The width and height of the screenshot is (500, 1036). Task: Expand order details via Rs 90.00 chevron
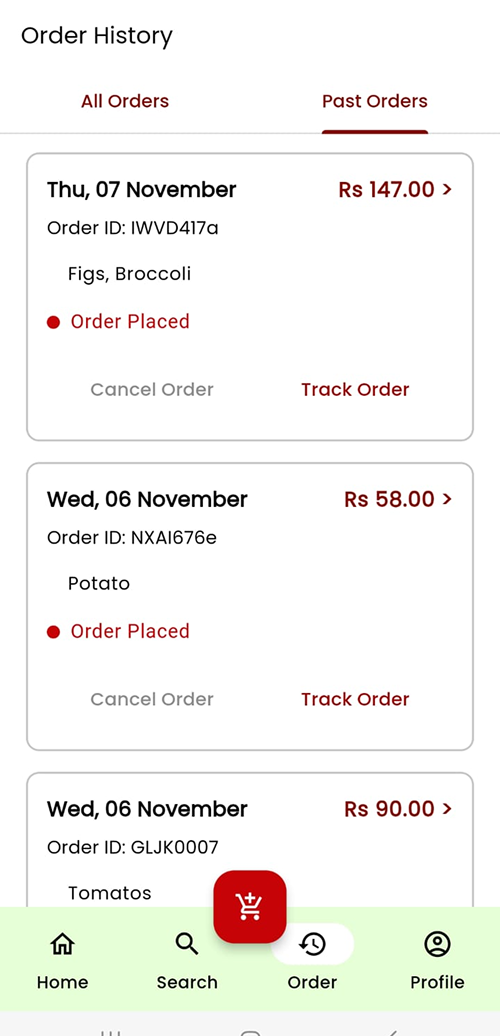tap(447, 809)
